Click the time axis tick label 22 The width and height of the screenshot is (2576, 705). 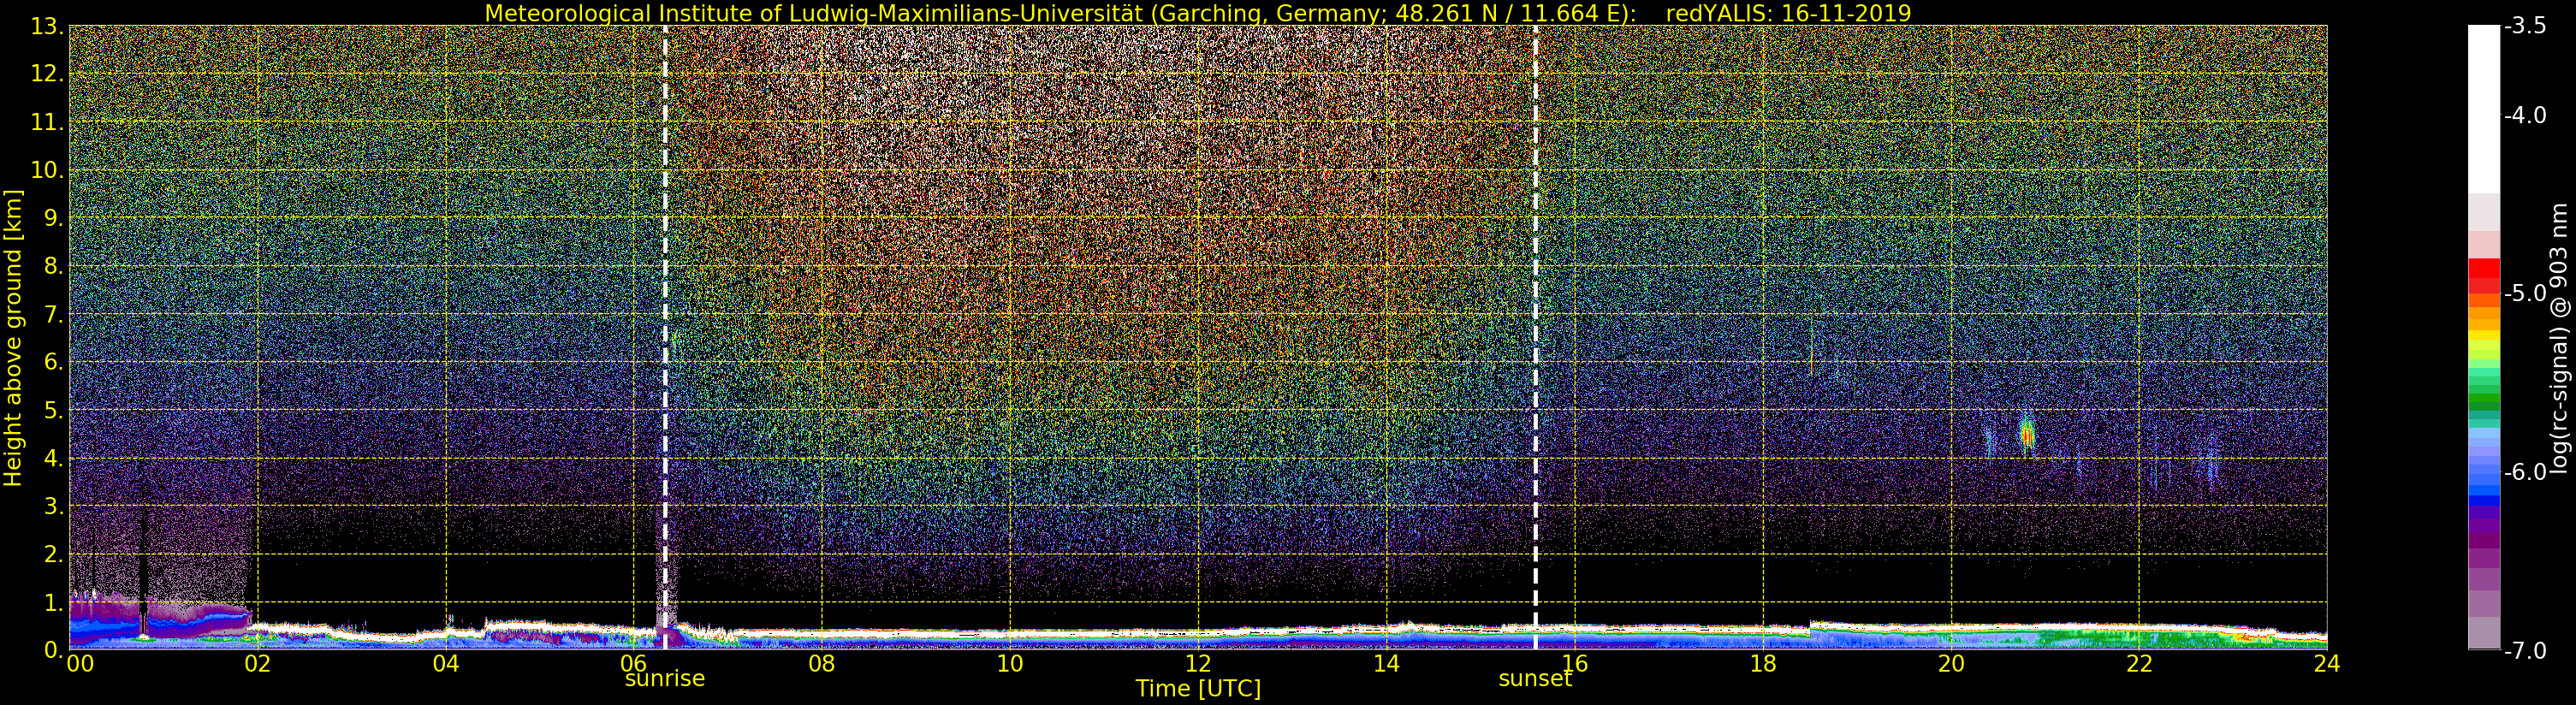pos(2139,664)
